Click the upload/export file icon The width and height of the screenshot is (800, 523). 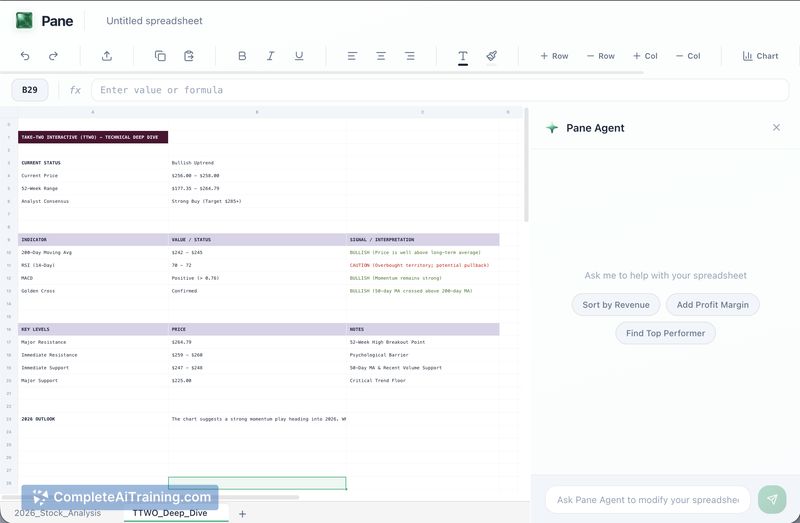pos(107,56)
